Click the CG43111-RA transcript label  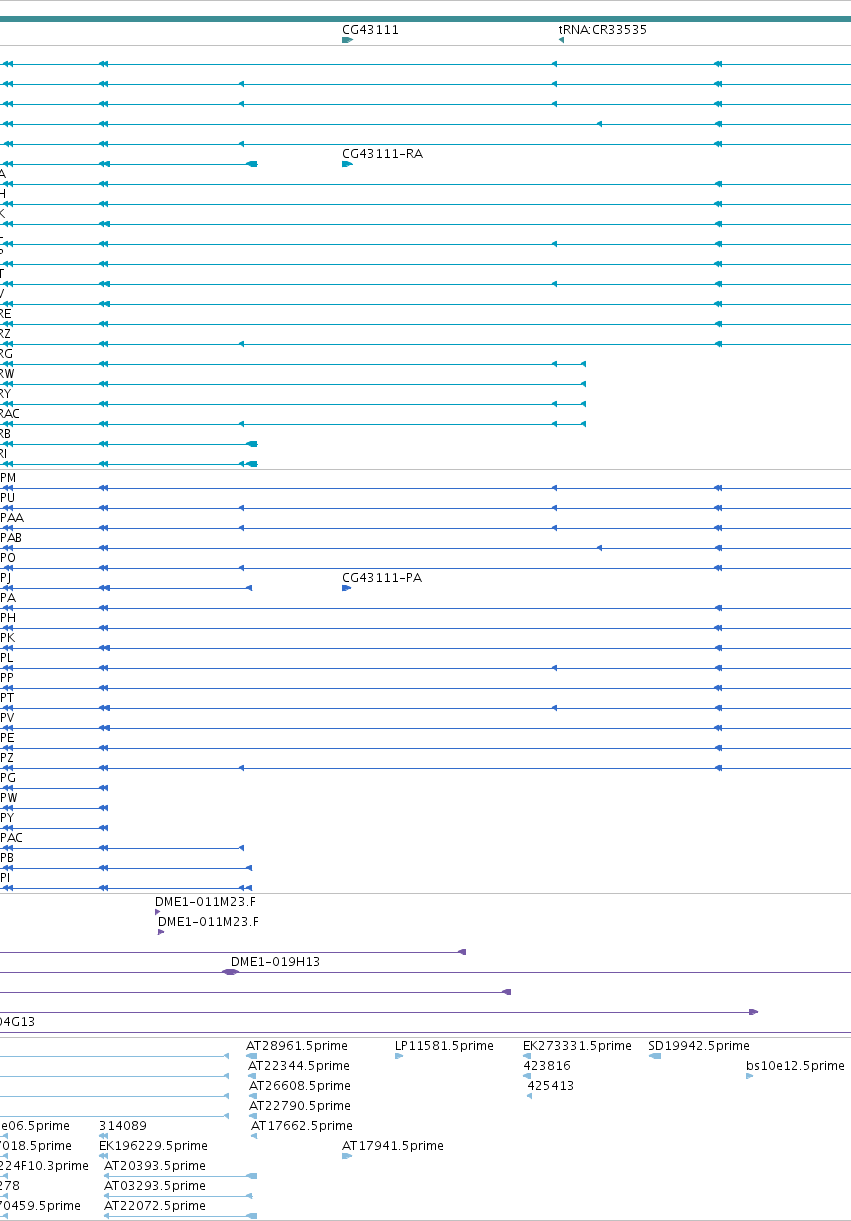click(x=382, y=154)
